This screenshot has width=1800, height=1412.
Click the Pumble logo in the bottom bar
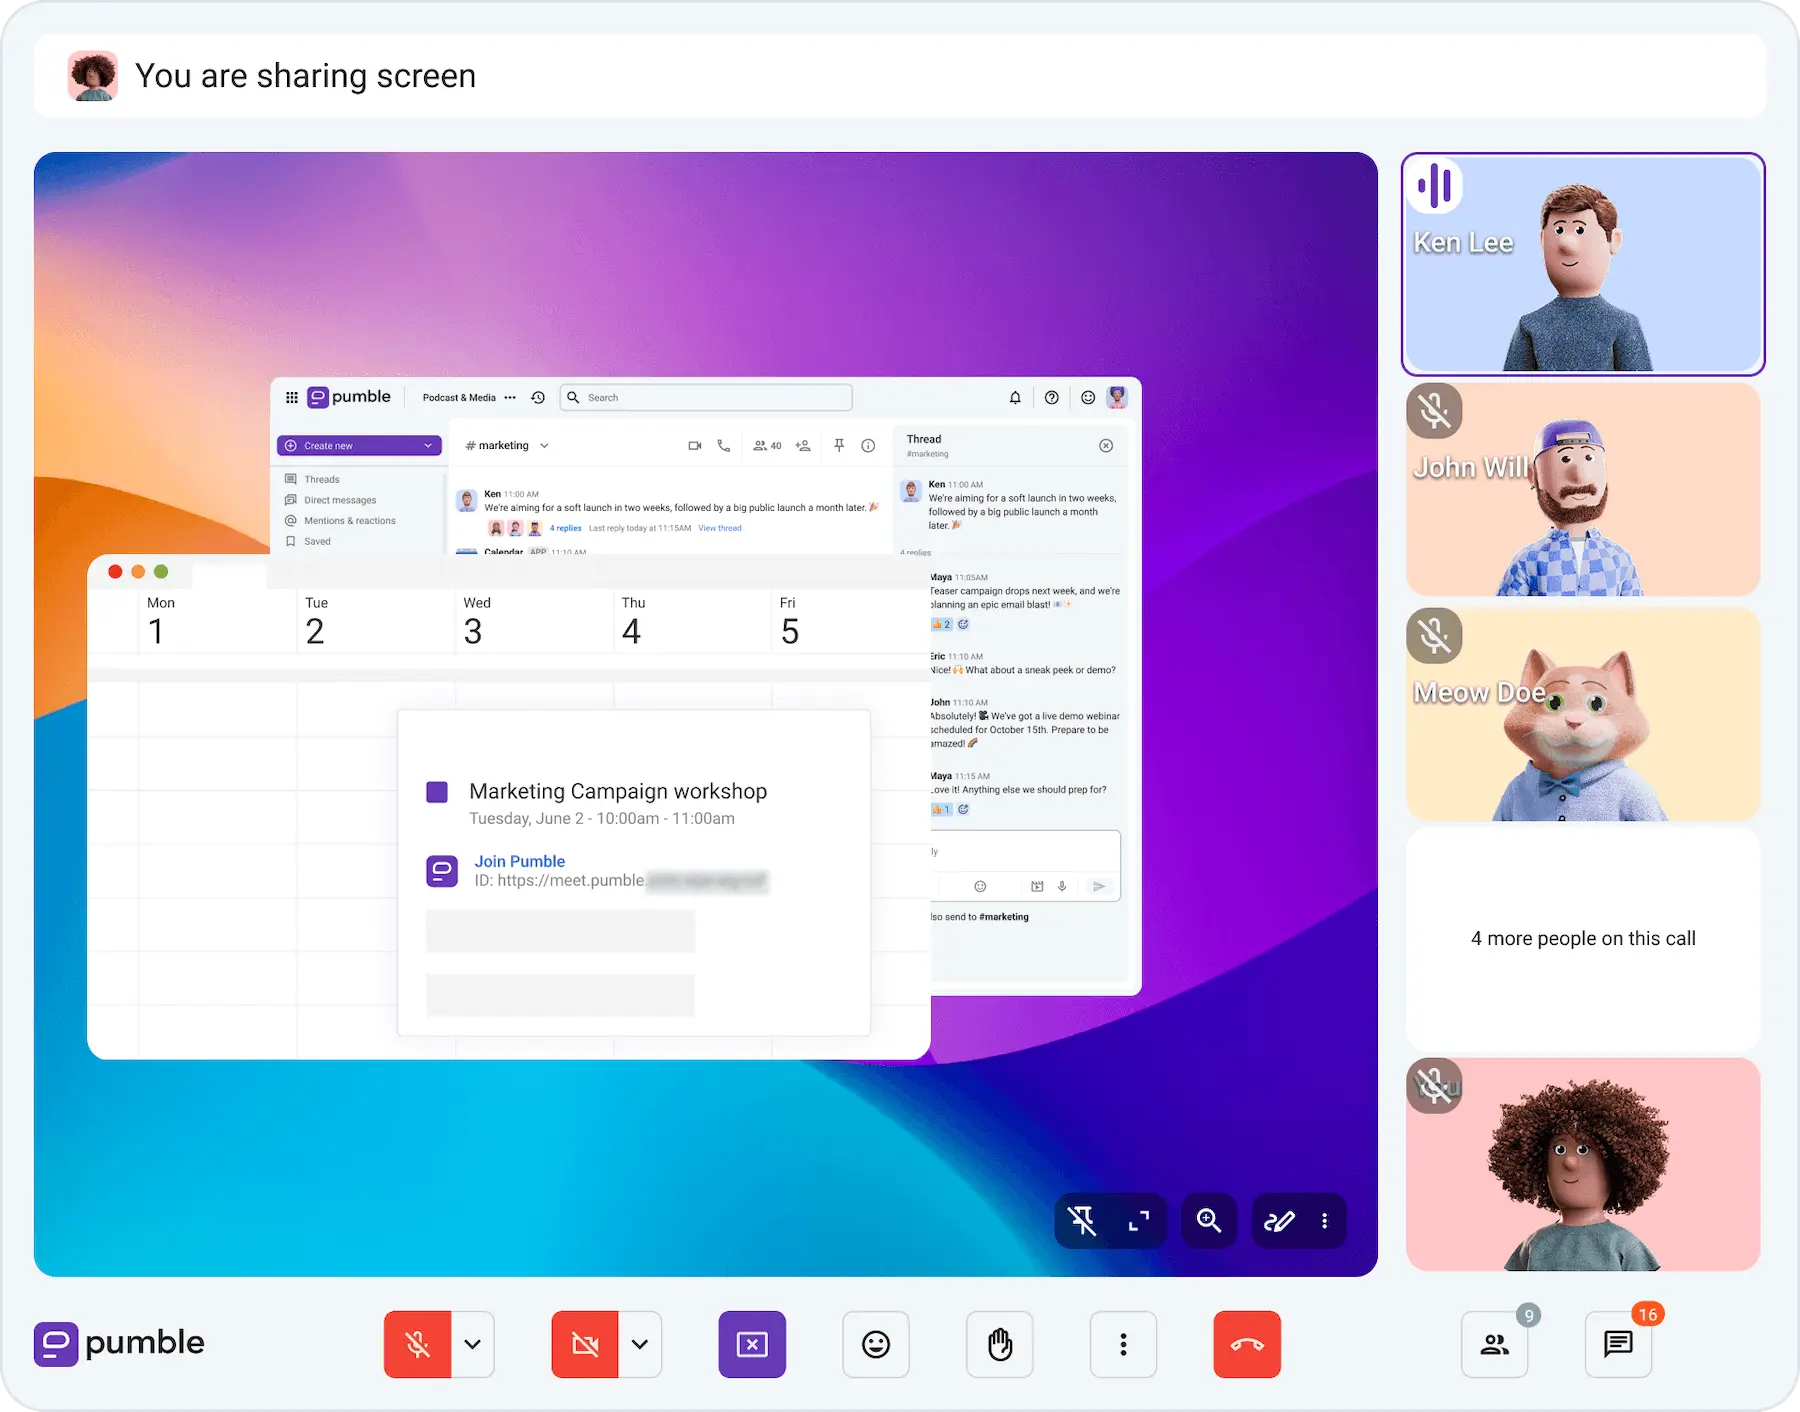(x=119, y=1343)
